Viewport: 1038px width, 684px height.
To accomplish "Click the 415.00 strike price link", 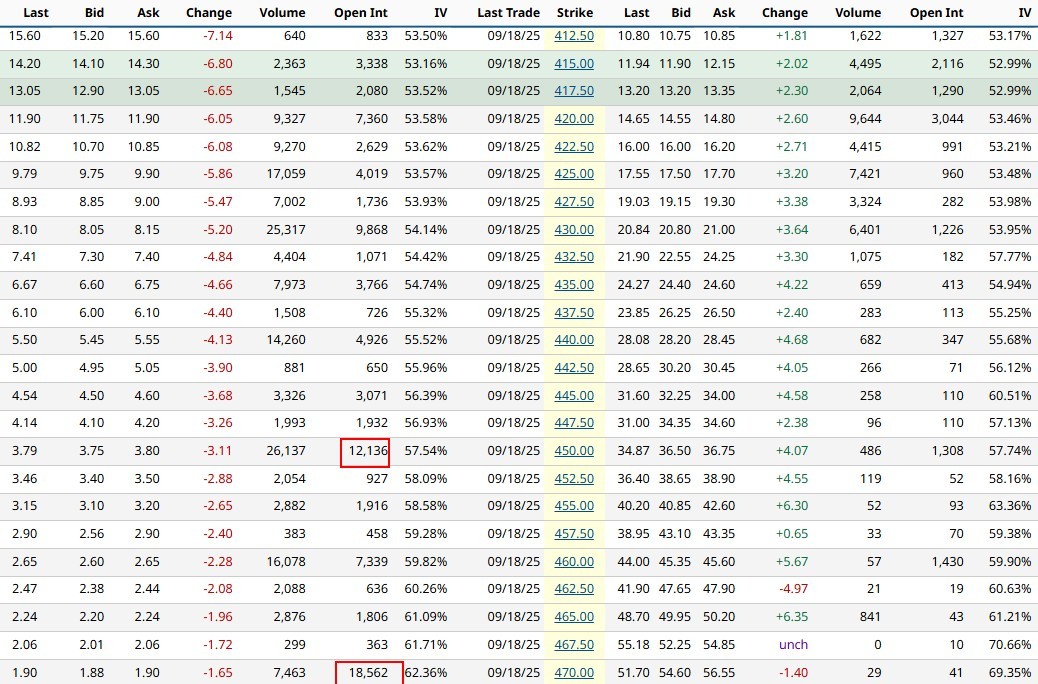I will click(574, 64).
